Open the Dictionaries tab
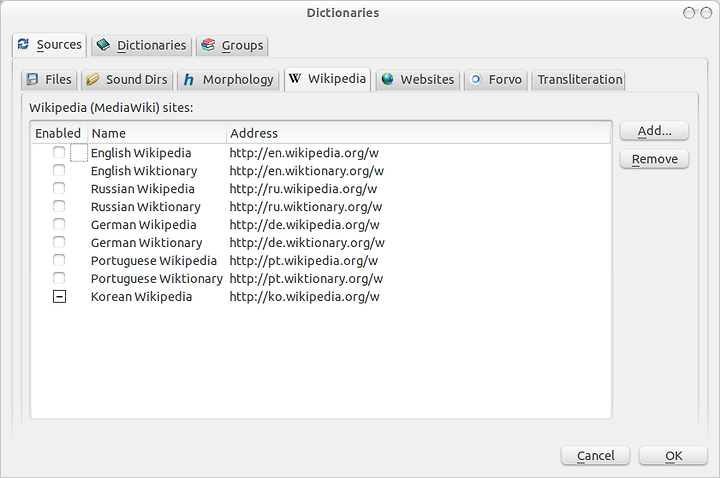Screen dimensions: 720x478 click(141, 45)
